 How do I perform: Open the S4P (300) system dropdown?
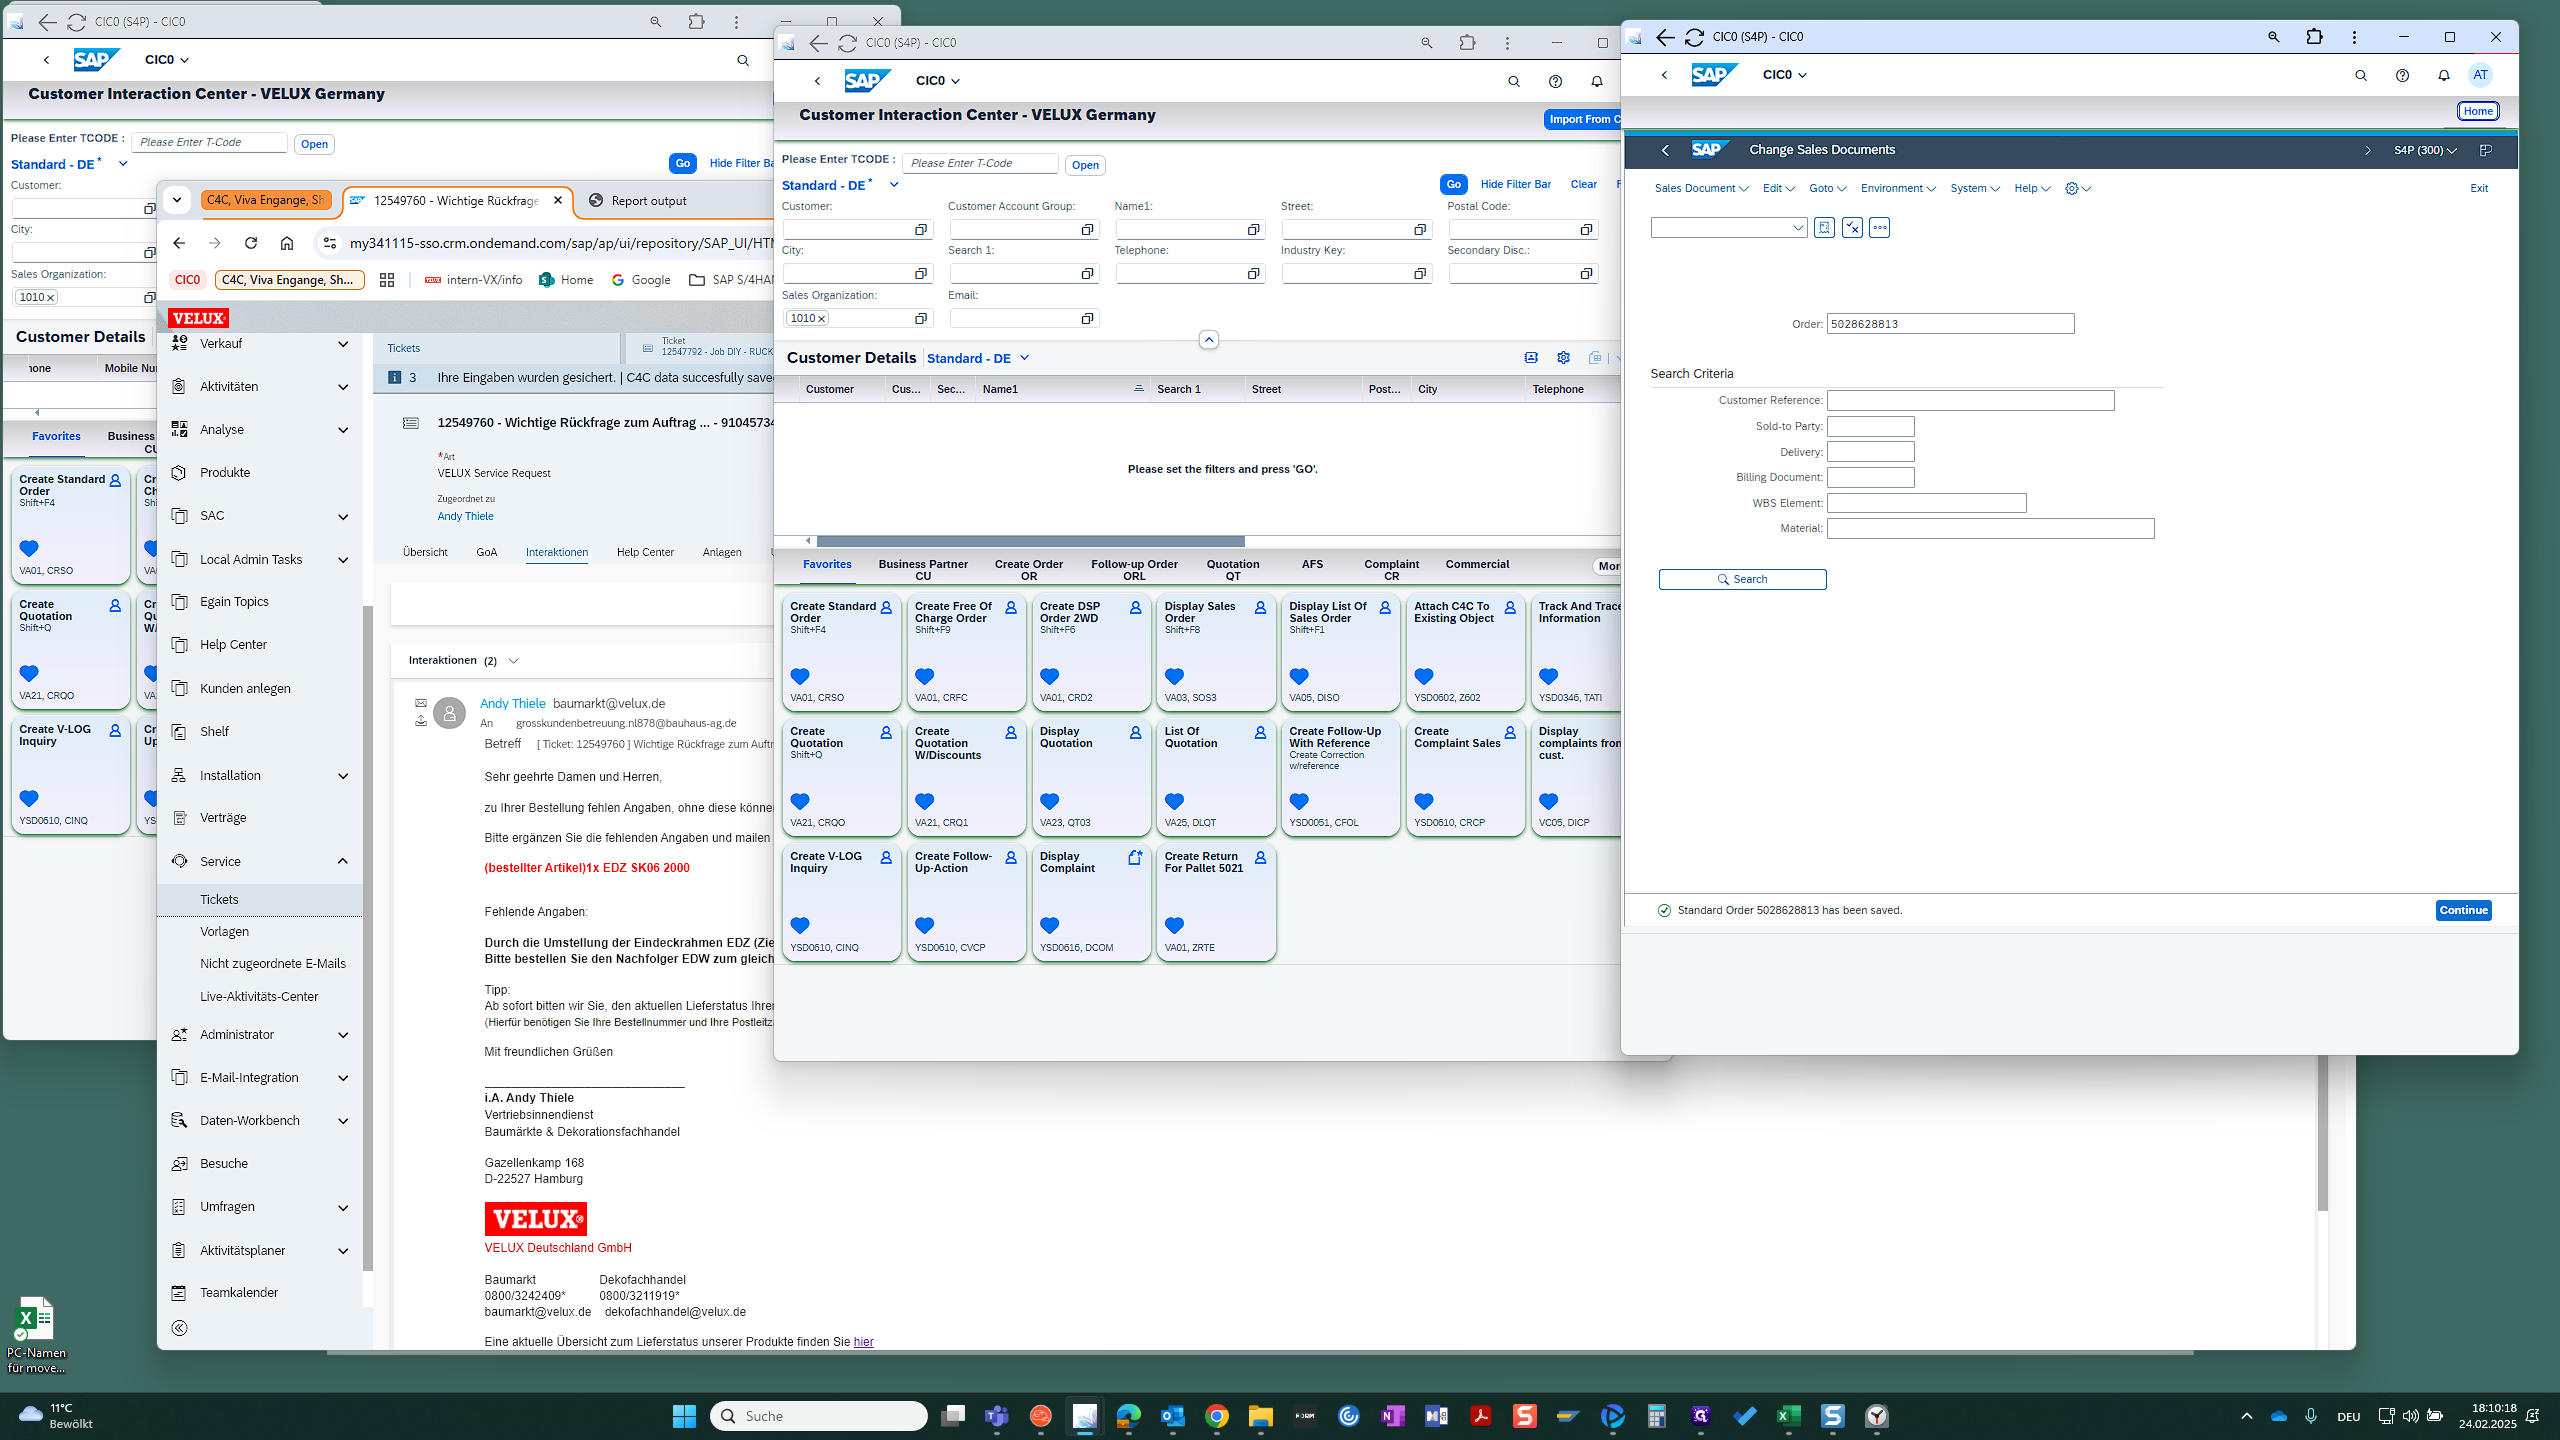pos(2425,150)
